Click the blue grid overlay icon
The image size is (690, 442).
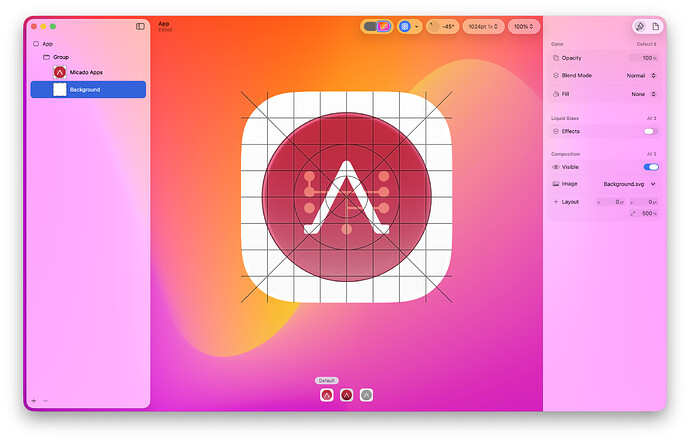(x=405, y=26)
